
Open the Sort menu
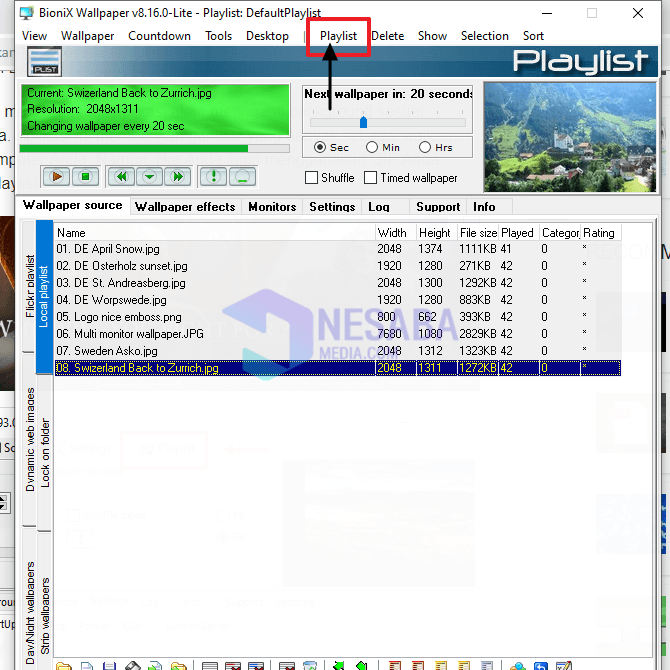point(533,36)
